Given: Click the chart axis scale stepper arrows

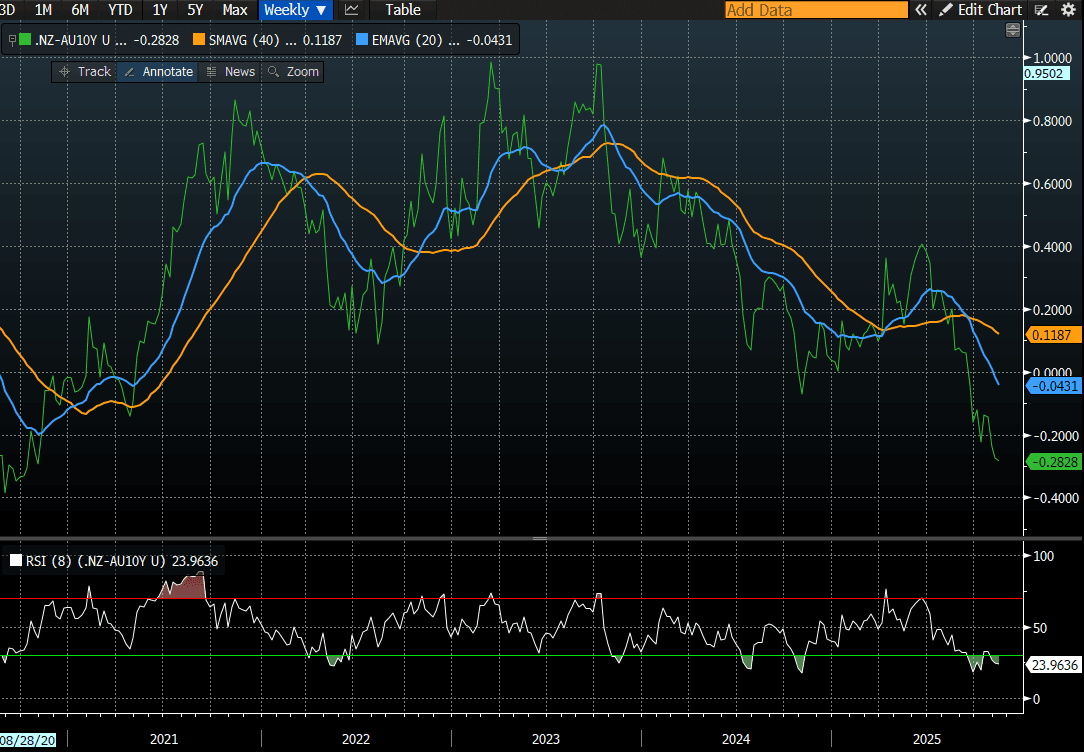Looking at the screenshot, I should click(x=1013, y=30).
